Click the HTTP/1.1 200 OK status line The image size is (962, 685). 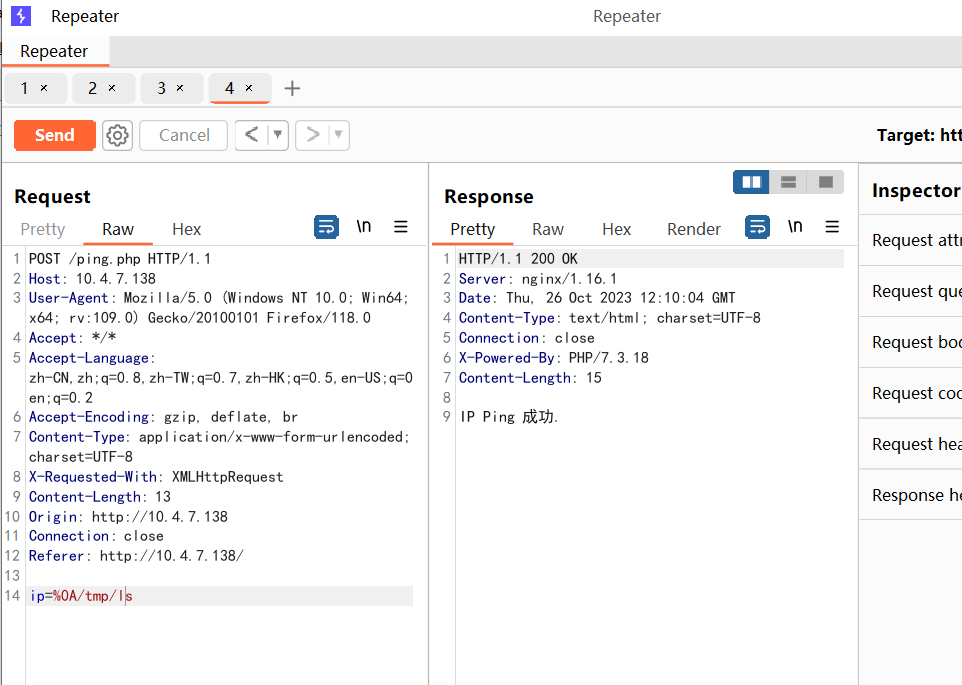click(x=518, y=259)
